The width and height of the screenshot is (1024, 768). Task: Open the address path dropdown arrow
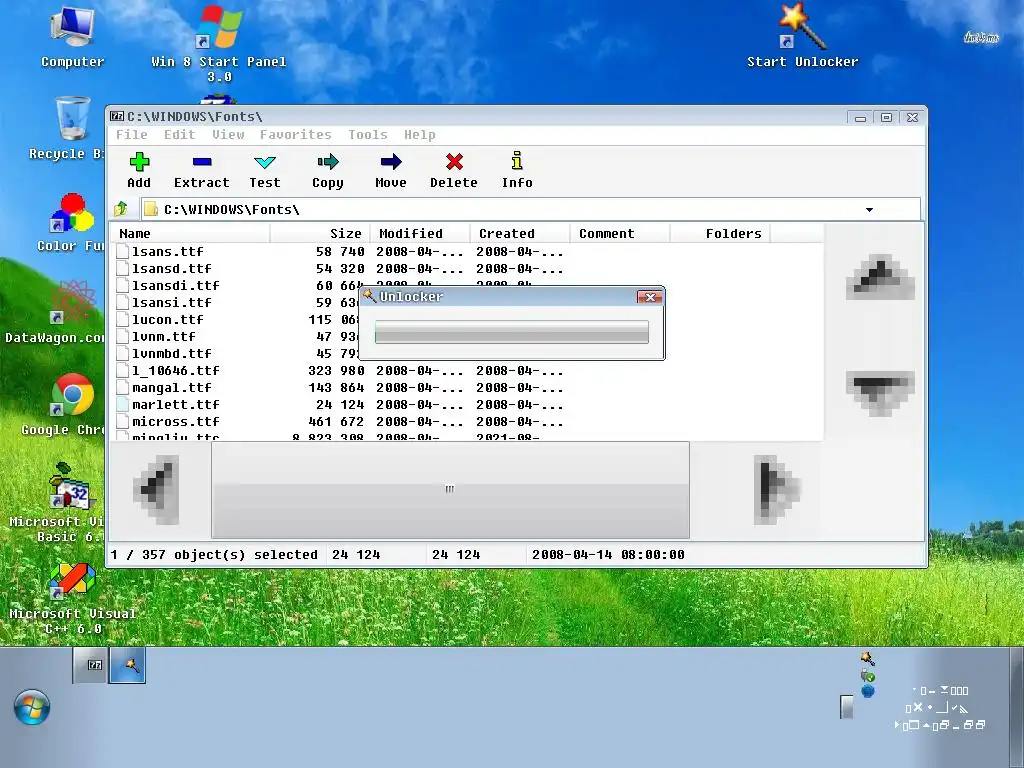[869, 210]
